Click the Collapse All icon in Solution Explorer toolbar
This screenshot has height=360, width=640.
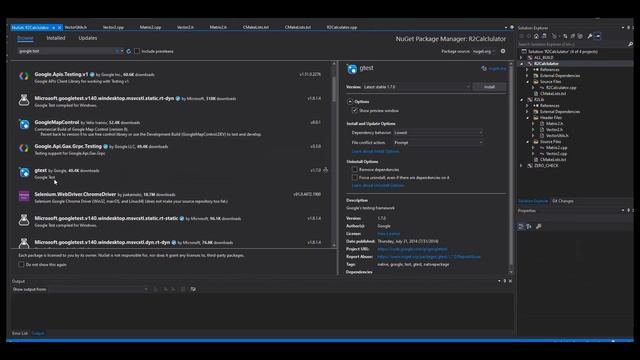pyautogui.click(x=573, y=36)
